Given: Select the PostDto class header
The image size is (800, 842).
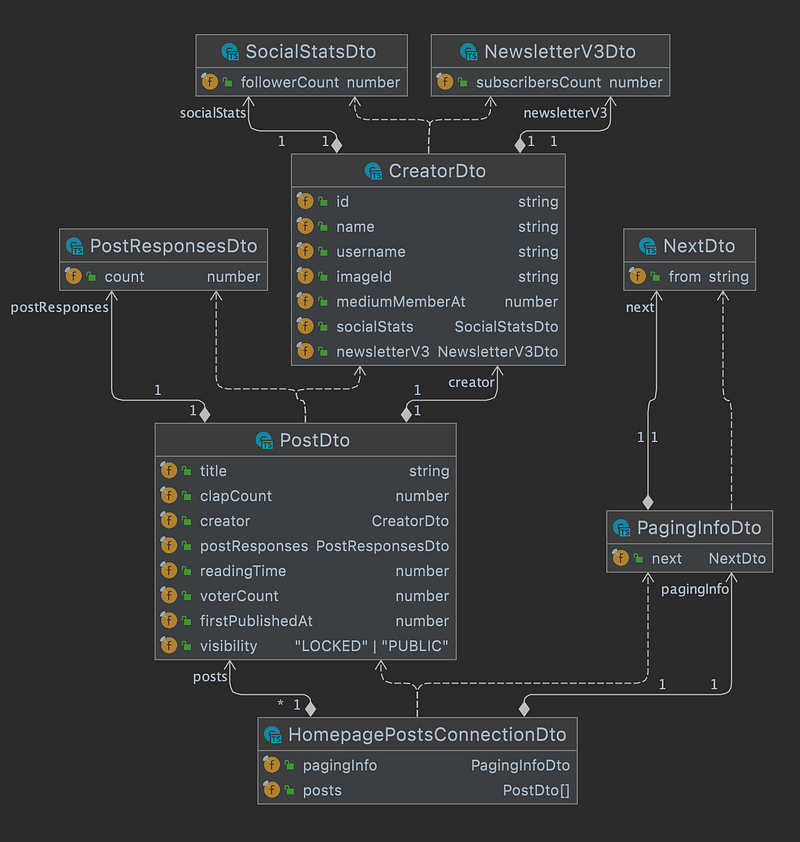Looking at the screenshot, I should [306, 440].
